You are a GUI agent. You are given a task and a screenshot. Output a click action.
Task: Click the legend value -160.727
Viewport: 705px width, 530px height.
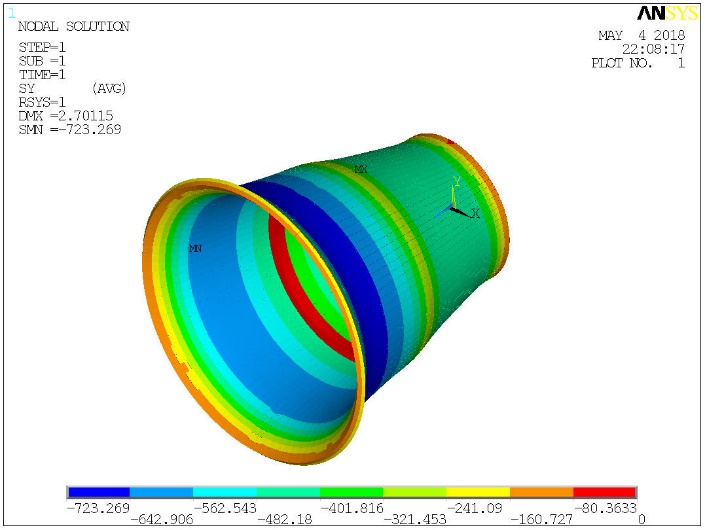[542, 520]
